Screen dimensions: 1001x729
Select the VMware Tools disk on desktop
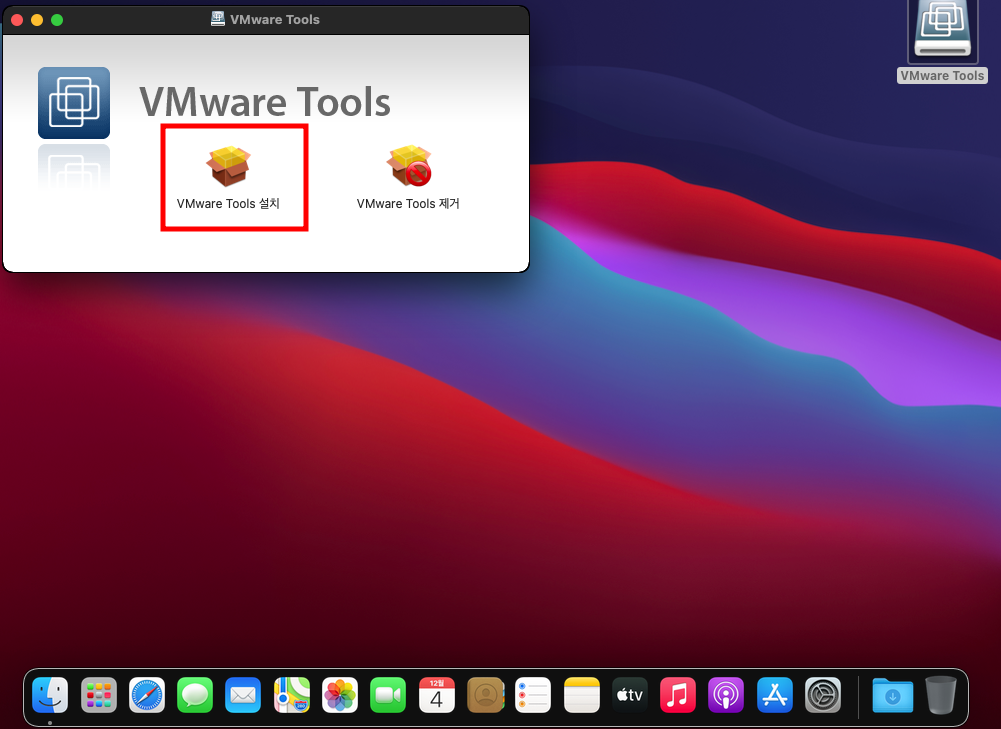pyautogui.click(x=943, y=31)
